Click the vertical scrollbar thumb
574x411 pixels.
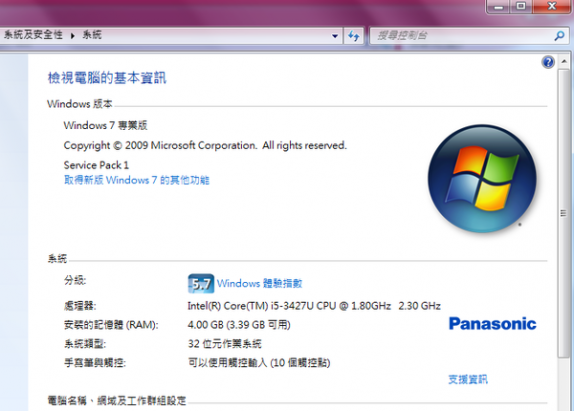click(x=564, y=213)
